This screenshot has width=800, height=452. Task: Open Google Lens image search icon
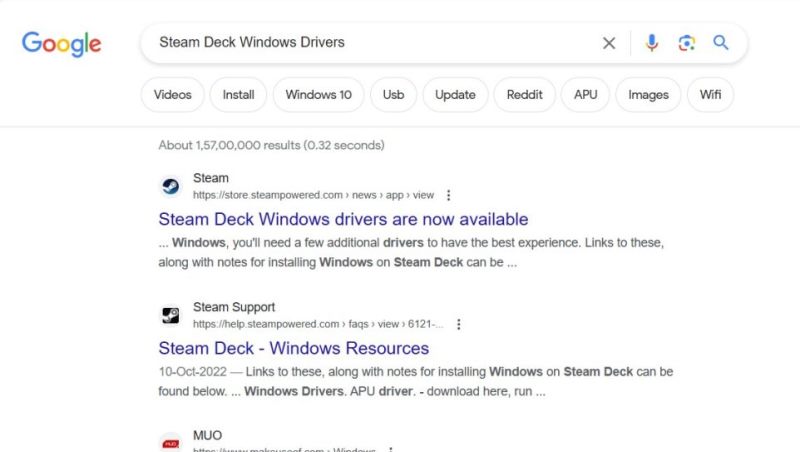[686, 43]
